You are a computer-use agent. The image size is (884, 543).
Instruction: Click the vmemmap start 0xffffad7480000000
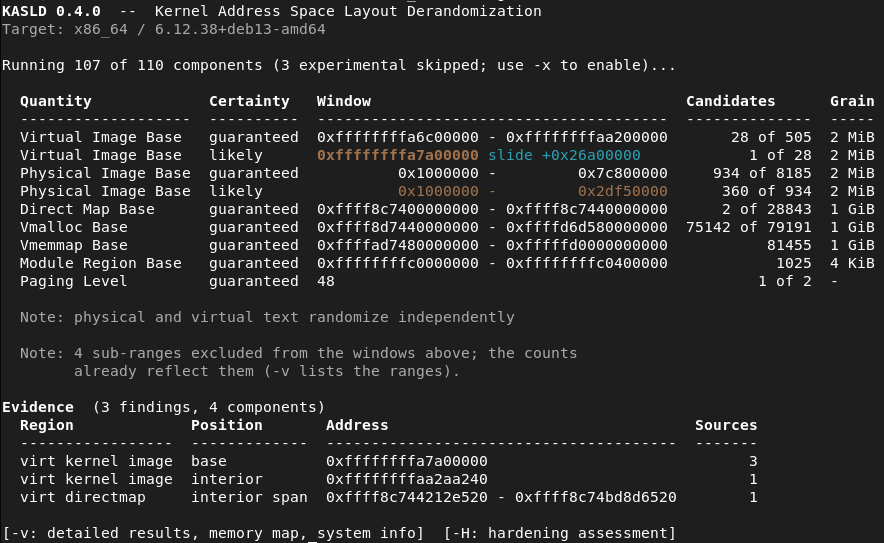pos(398,245)
